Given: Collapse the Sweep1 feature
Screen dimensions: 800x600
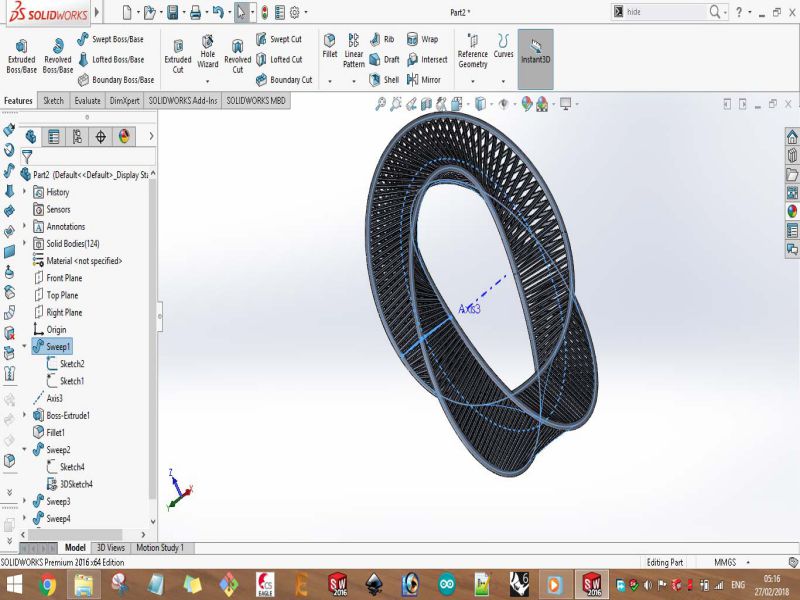Looking at the screenshot, I should (24, 346).
